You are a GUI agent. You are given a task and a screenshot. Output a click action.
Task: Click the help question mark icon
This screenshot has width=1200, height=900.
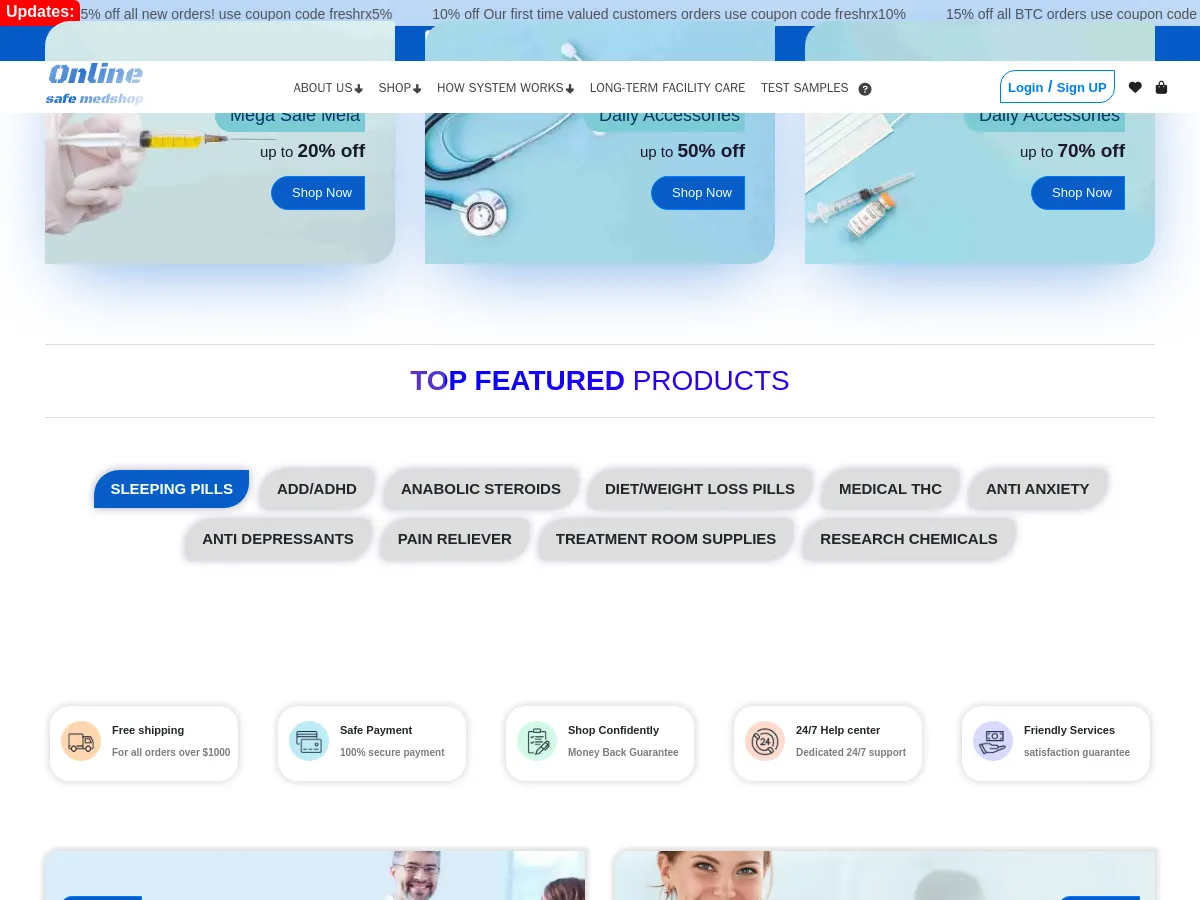click(865, 89)
